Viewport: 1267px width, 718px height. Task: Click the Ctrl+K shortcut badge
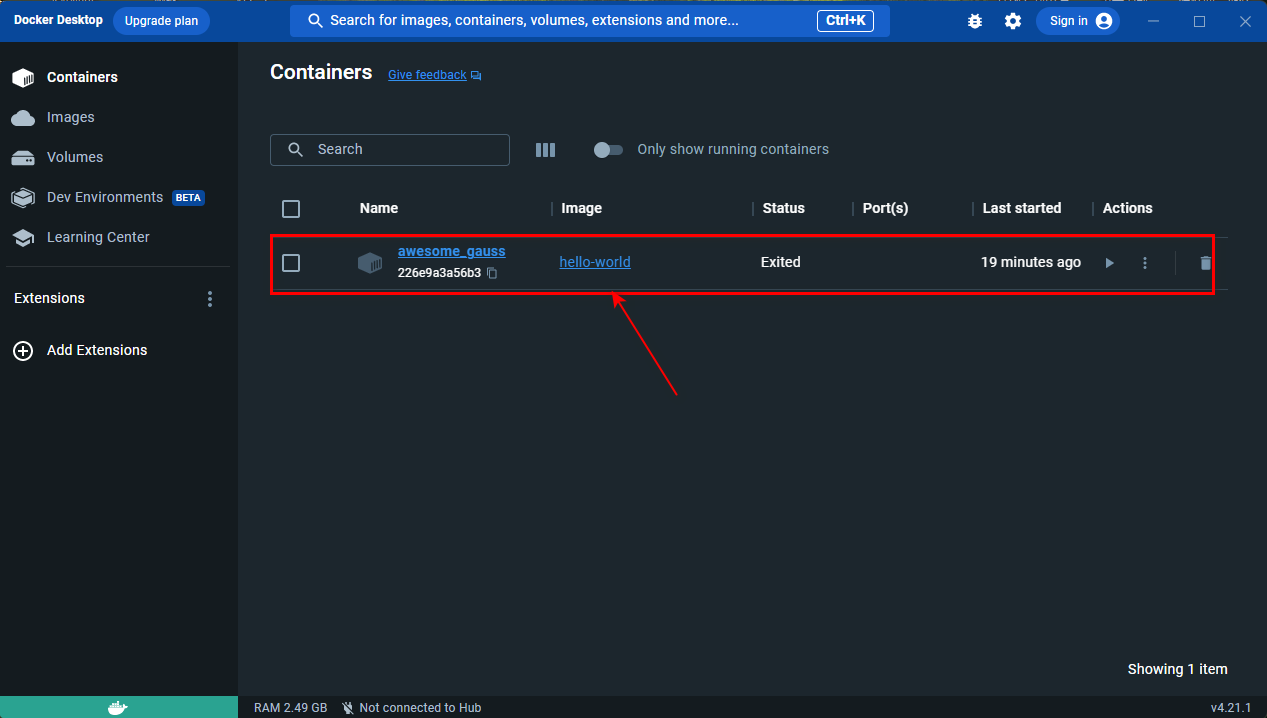pyautogui.click(x=845, y=21)
